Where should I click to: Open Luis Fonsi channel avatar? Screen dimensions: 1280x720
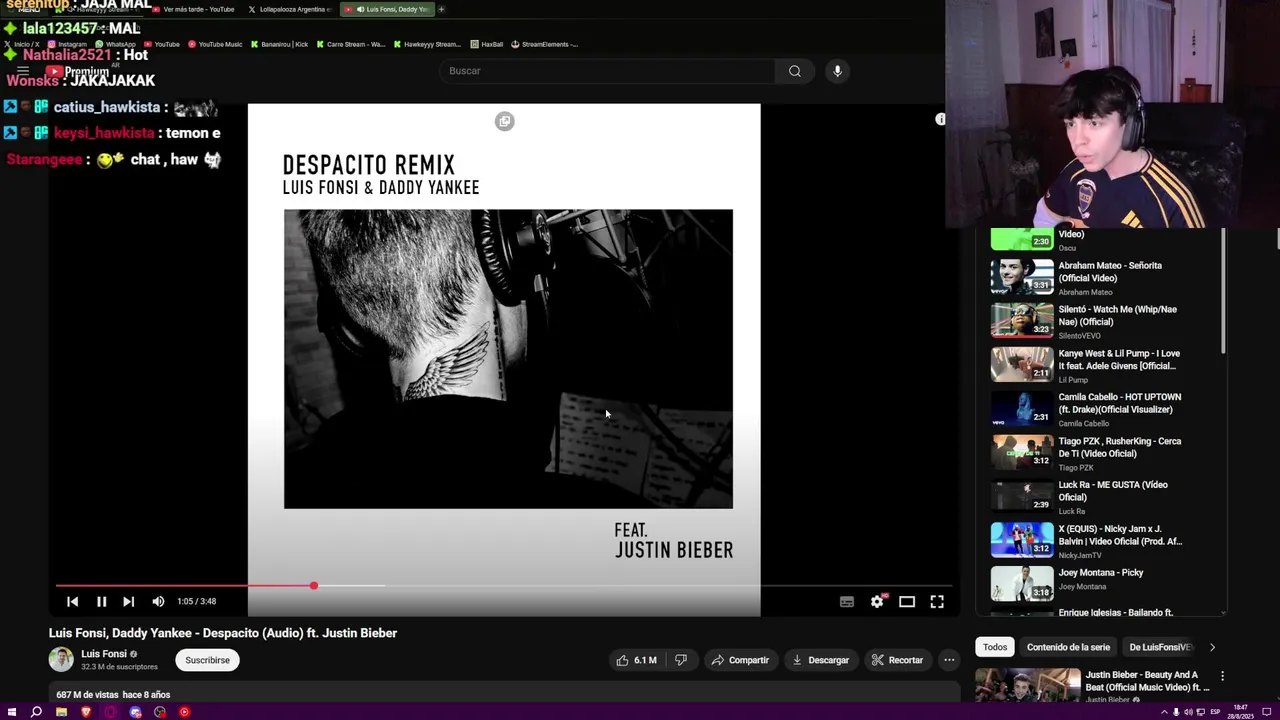click(x=61, y=660)
